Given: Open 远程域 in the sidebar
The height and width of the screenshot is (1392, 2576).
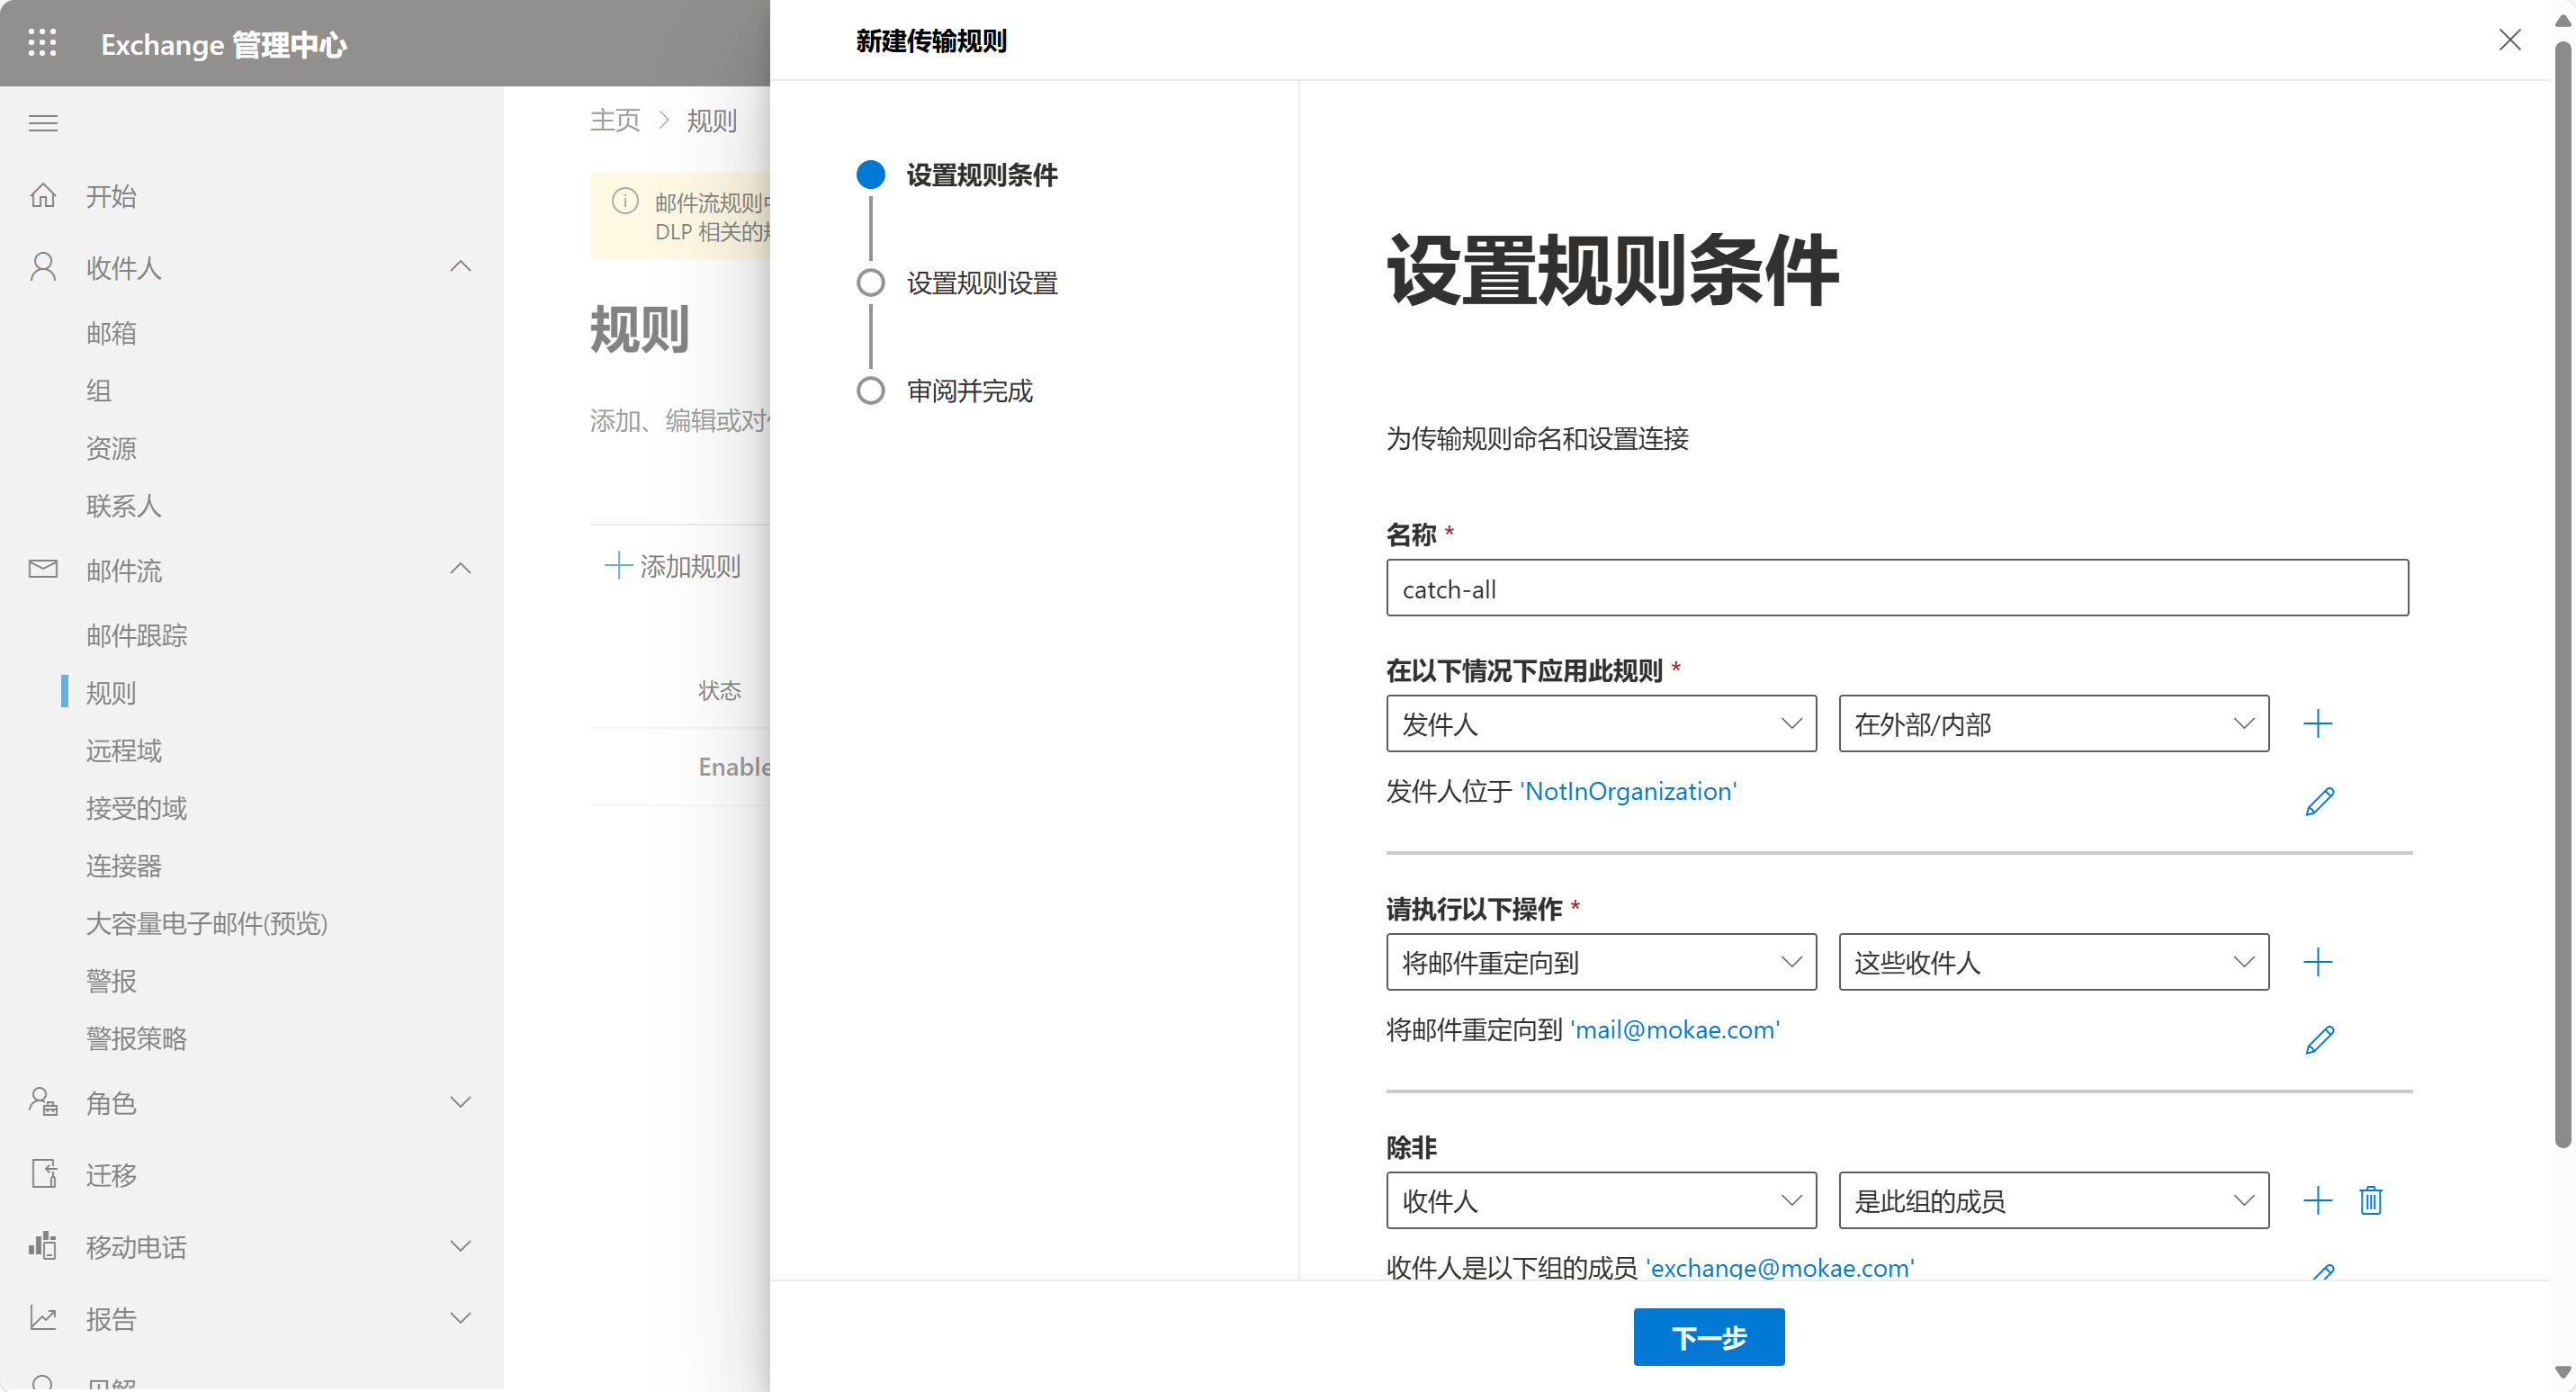Looking at the screenshot, I should [123, 750].
